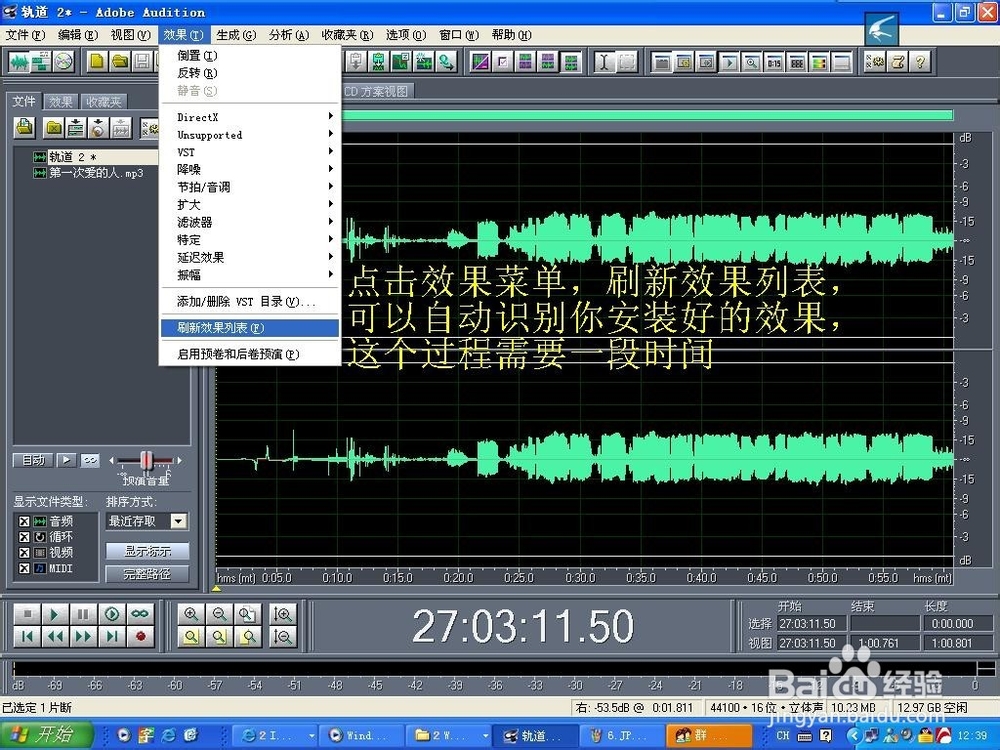Uncheck the 循环 file type checkbox
The width and height of the screenshot is (1000, 750).
(x=24, y=537)
